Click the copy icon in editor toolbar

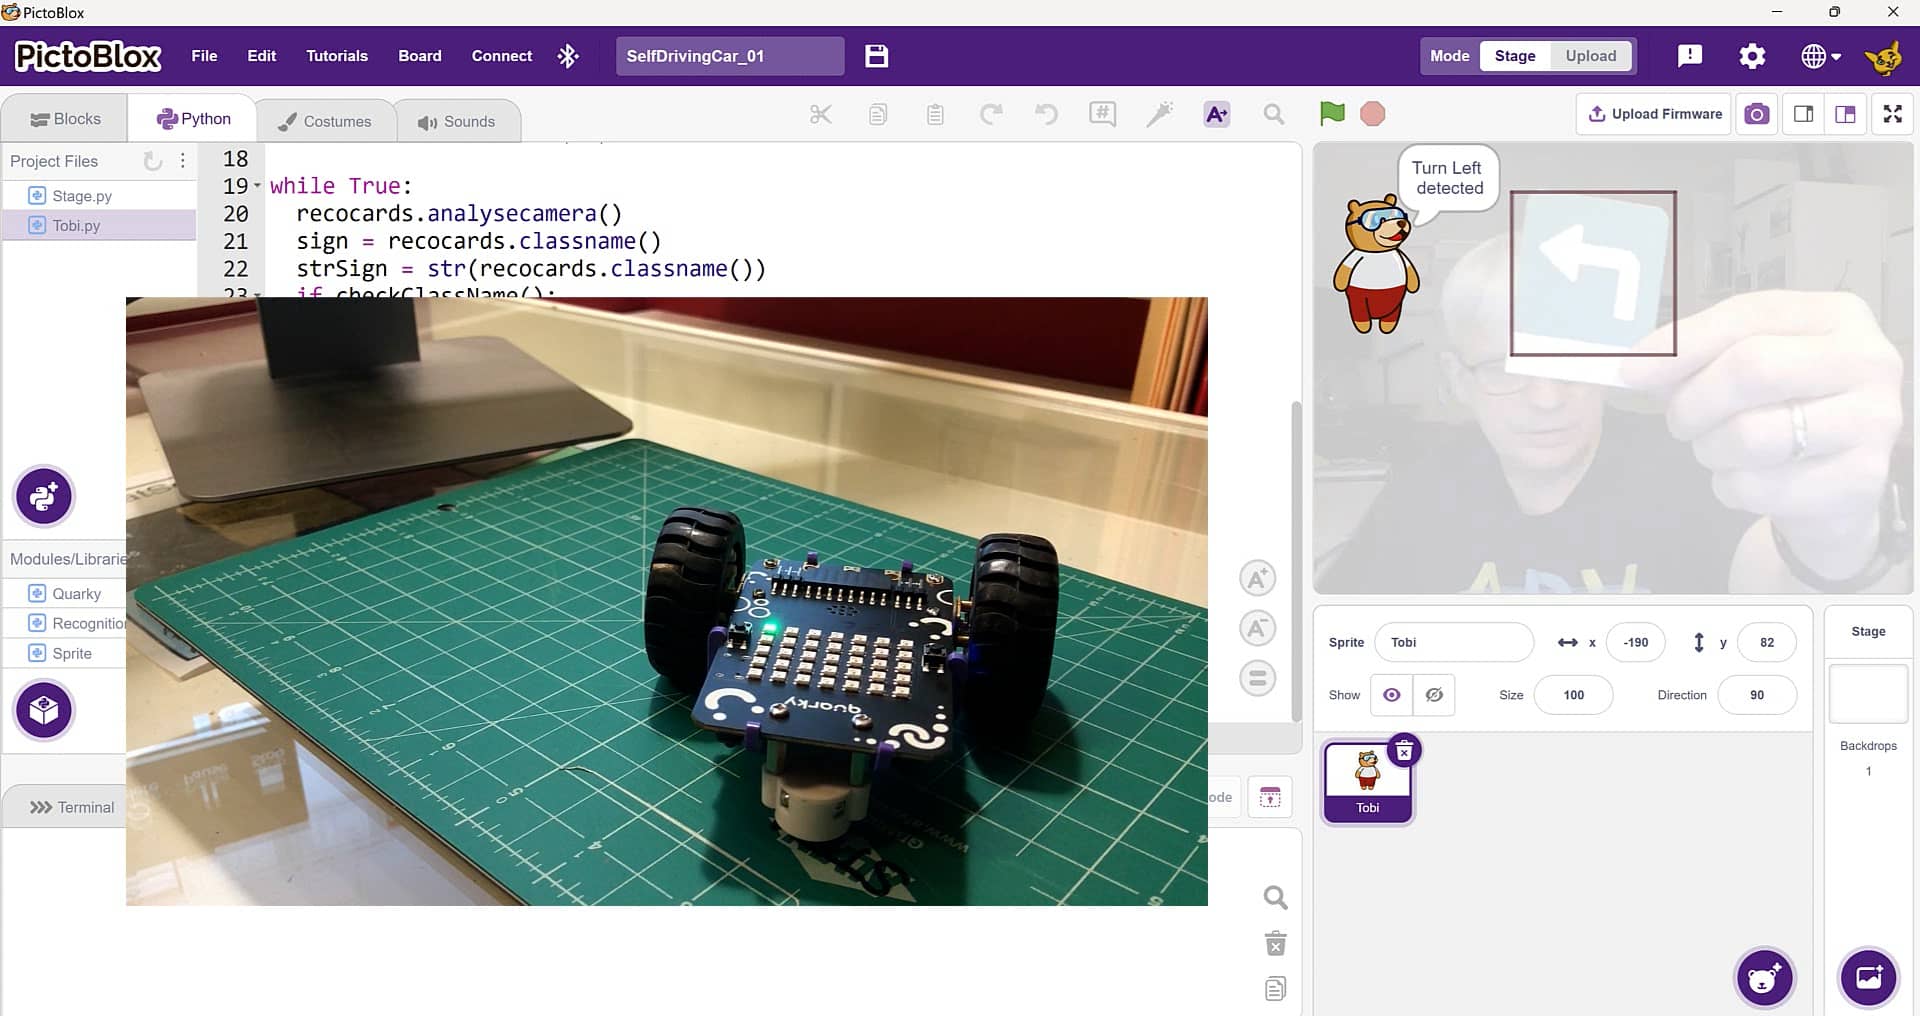pos(878,114)
